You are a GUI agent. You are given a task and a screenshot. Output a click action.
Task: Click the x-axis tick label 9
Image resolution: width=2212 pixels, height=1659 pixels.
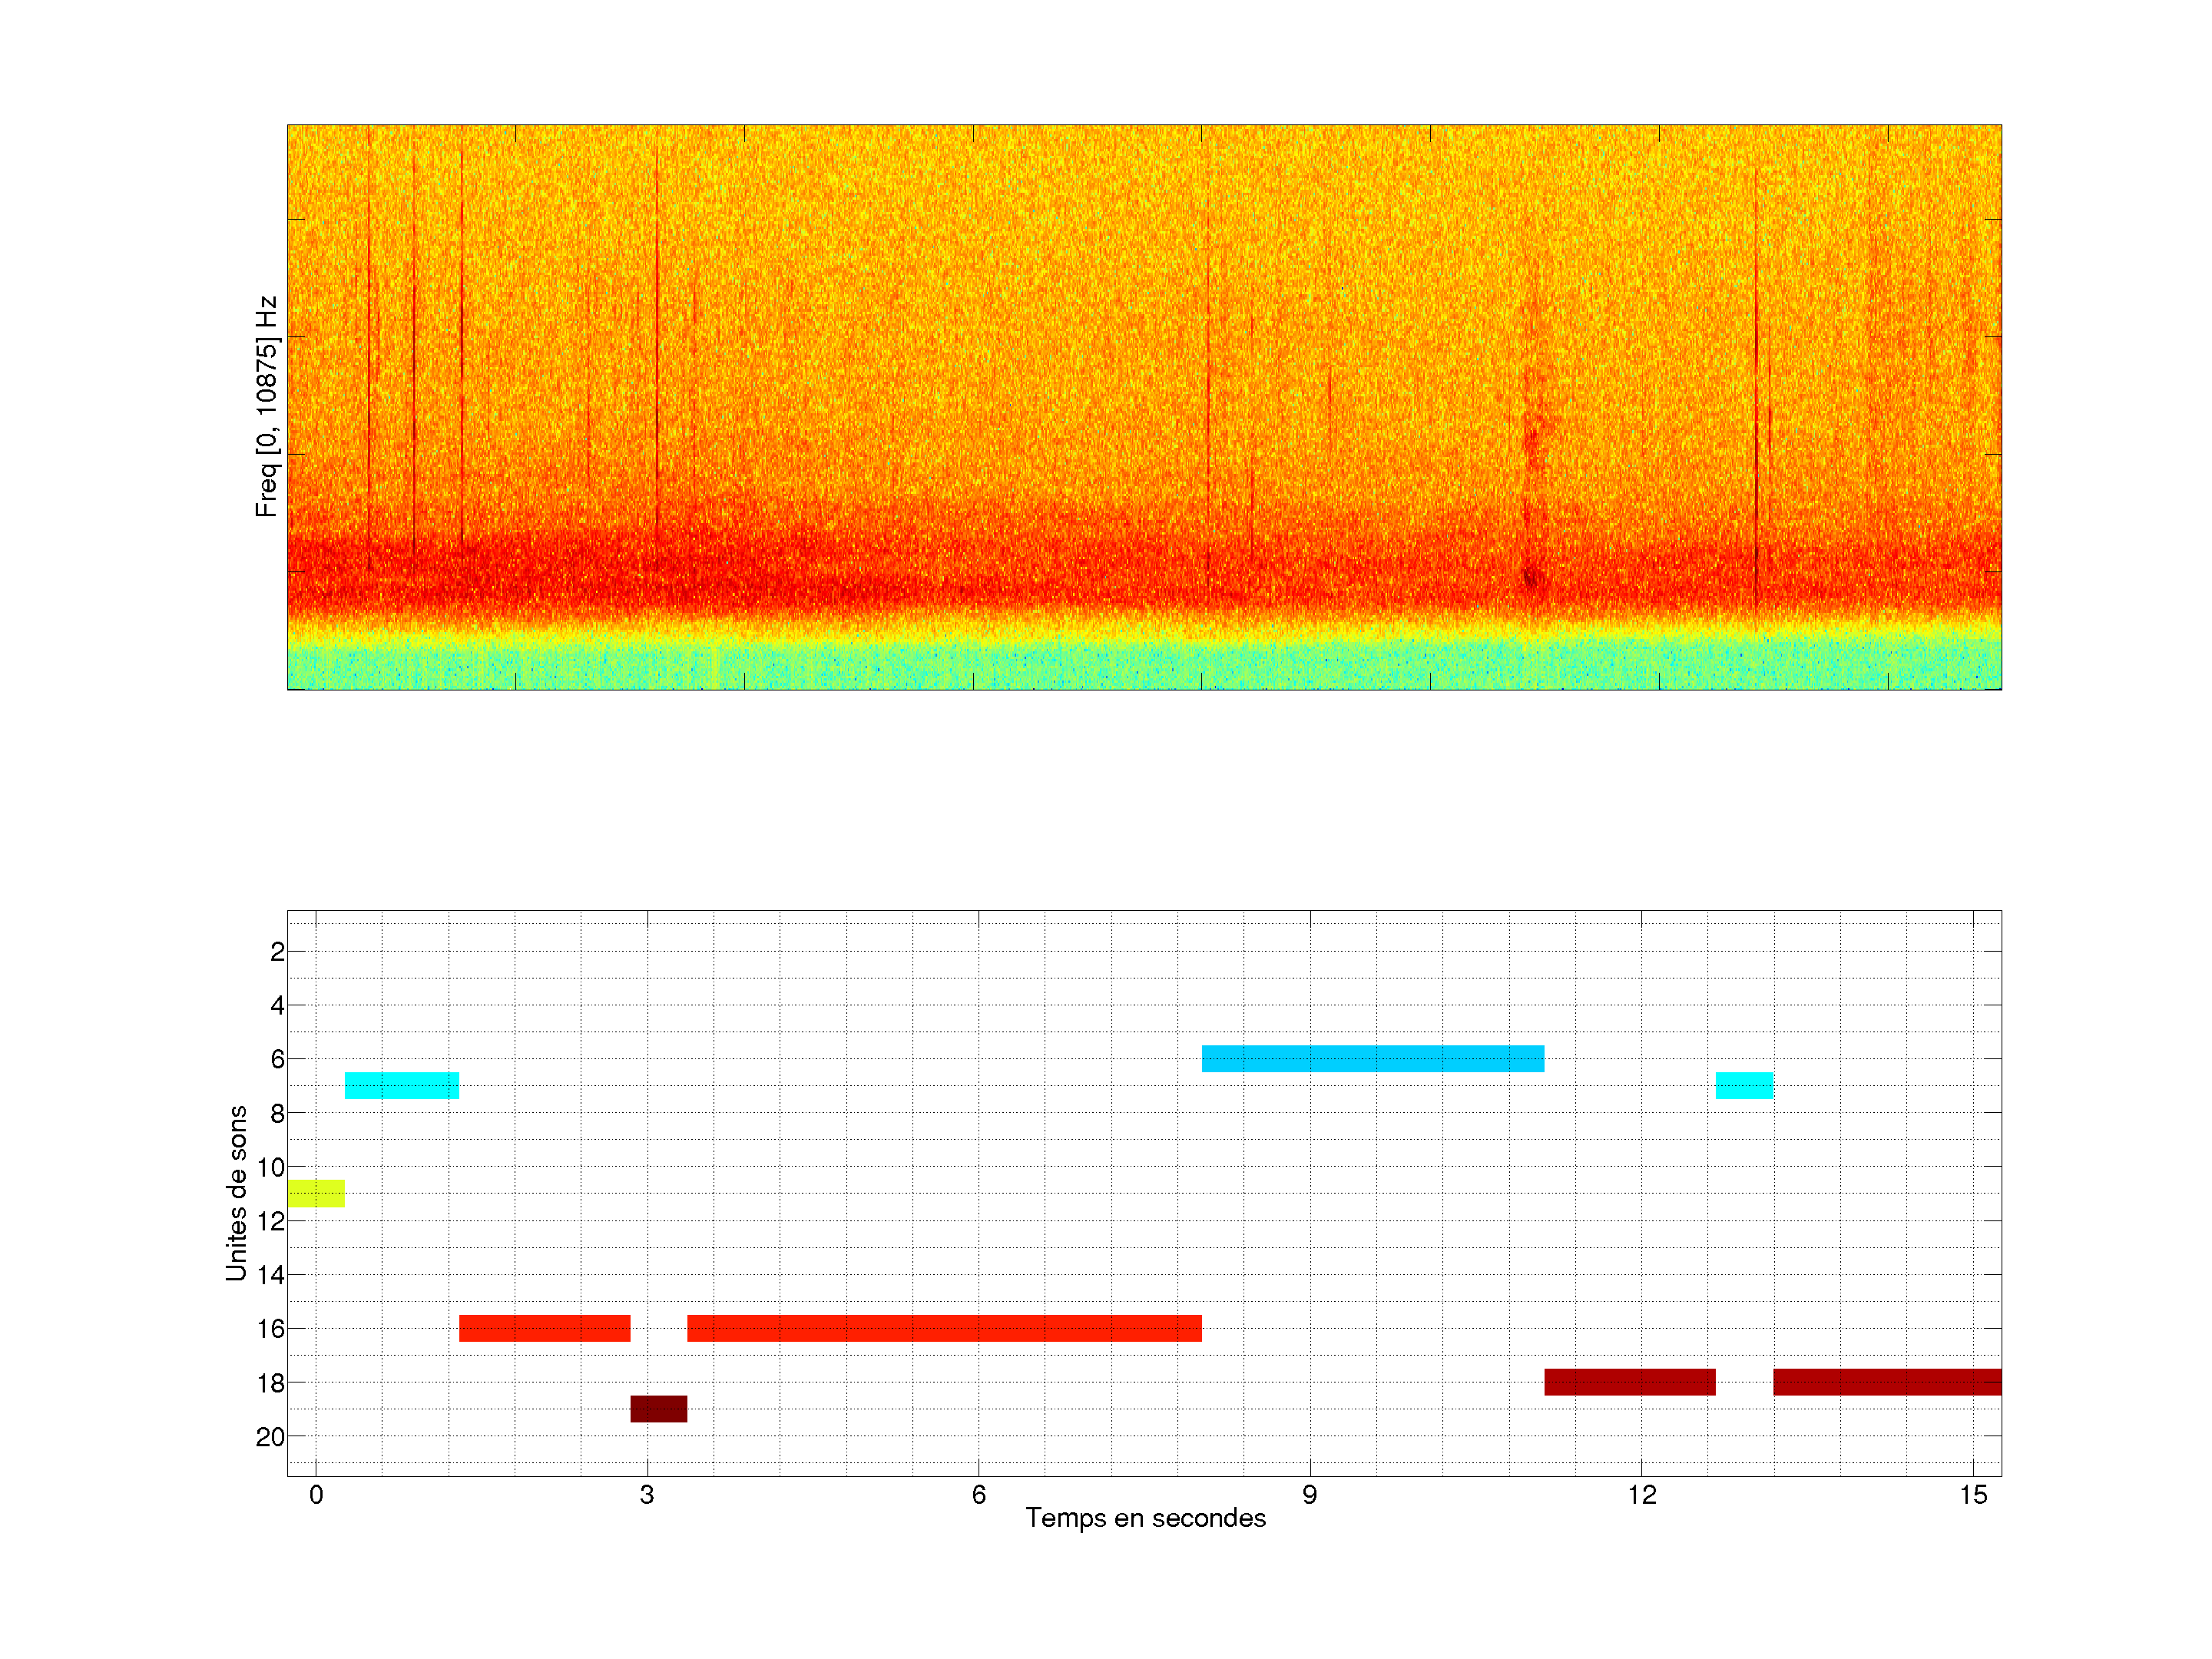1309,1495
